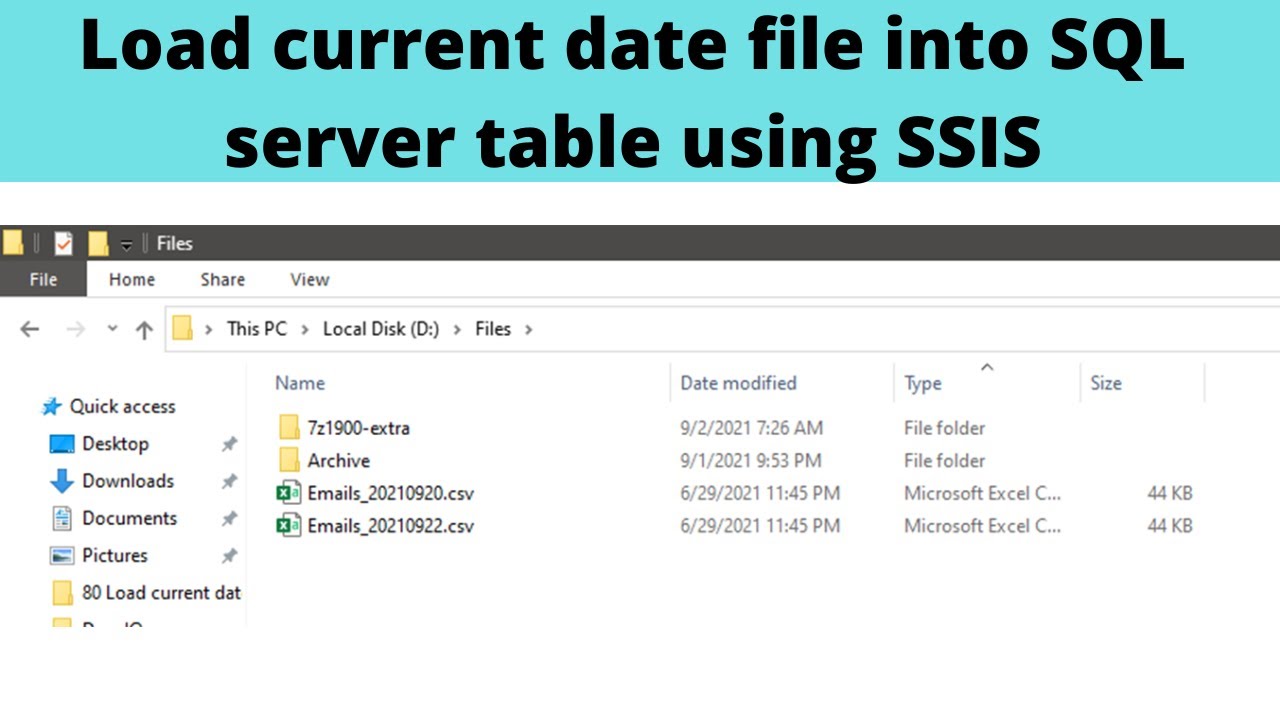Click Local Disk (D:) in the address breadcrumb
The width and height of the screenshot is (1280, 720).
tap(381, 328)
